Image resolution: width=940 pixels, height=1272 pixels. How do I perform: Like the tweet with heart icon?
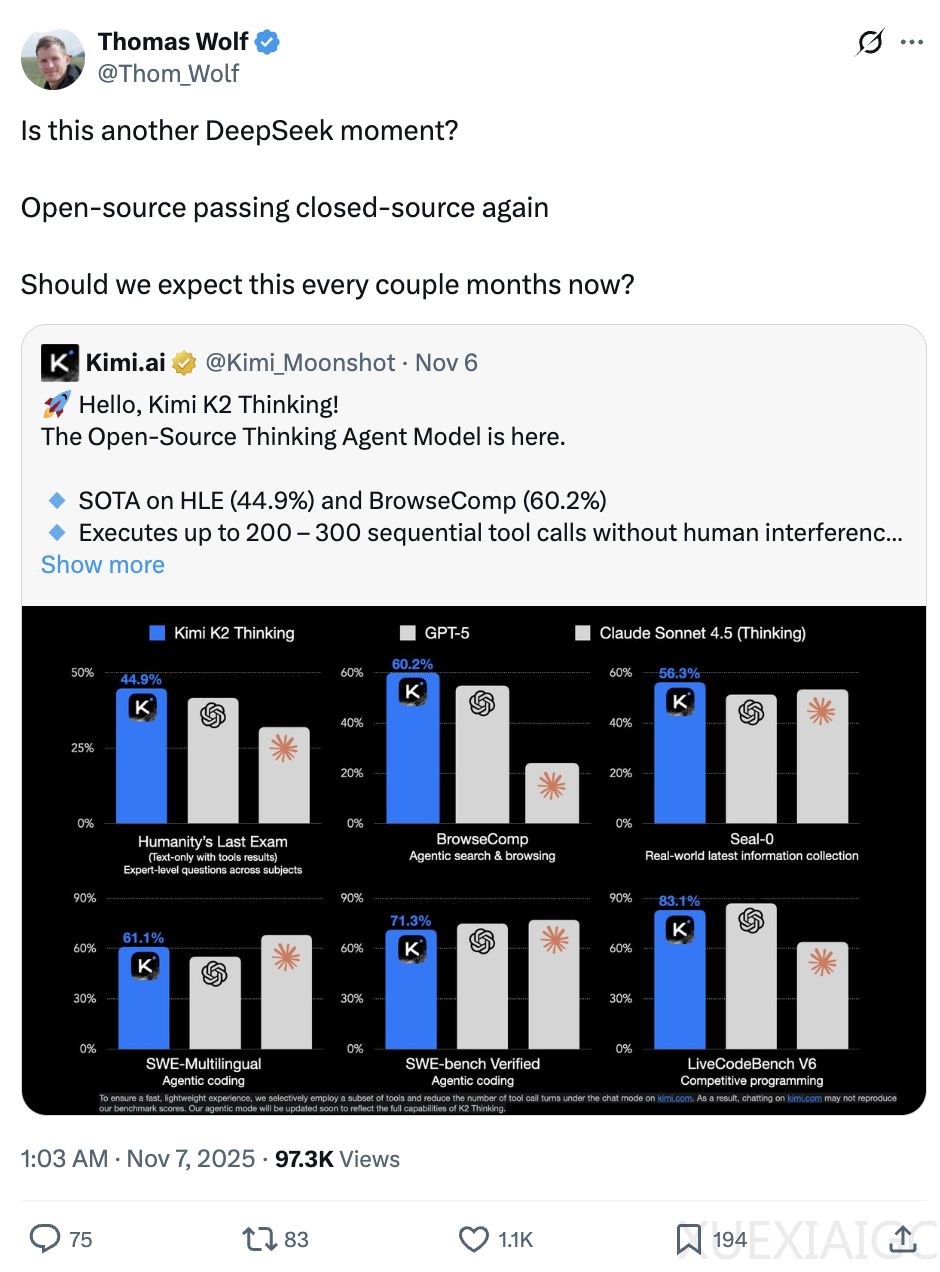tap(474, 1240)
